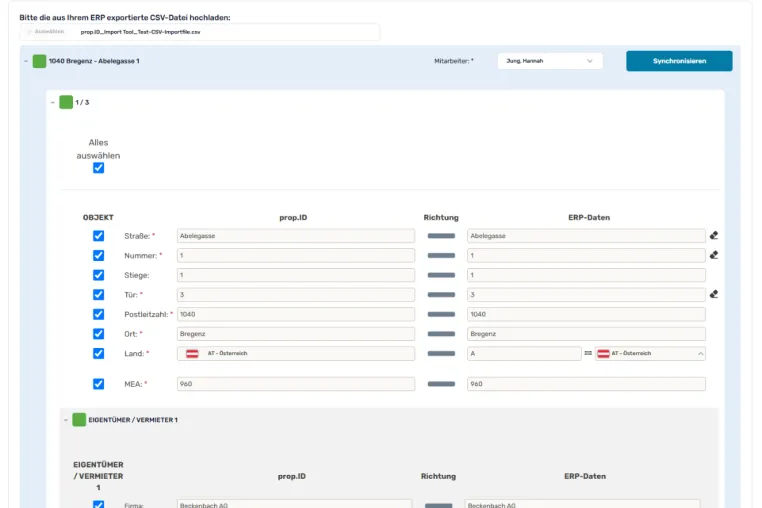Click the direction bar in the Tür row
This screenshot has width=762, height=508.
point(441,295)
